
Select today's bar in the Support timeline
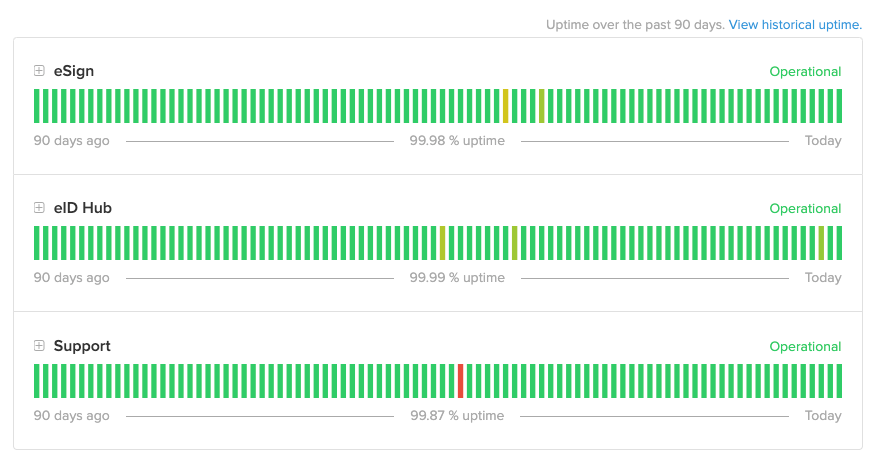tap(839, 381)
